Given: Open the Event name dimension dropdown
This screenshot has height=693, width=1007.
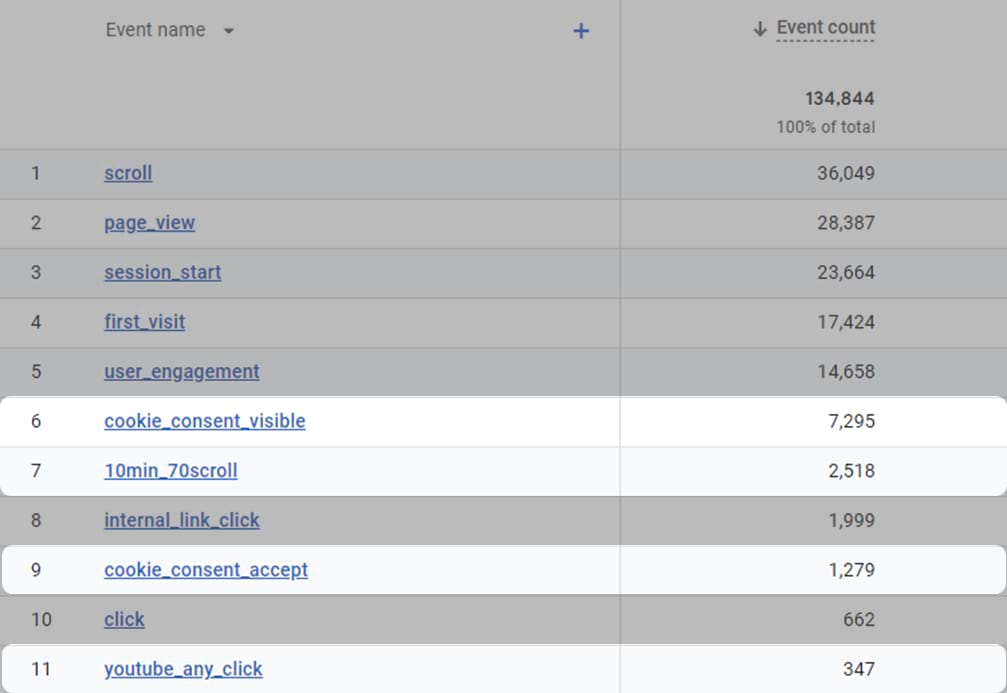Looking at the screenshot, I should pyautogui.click(x=229, y=31).
